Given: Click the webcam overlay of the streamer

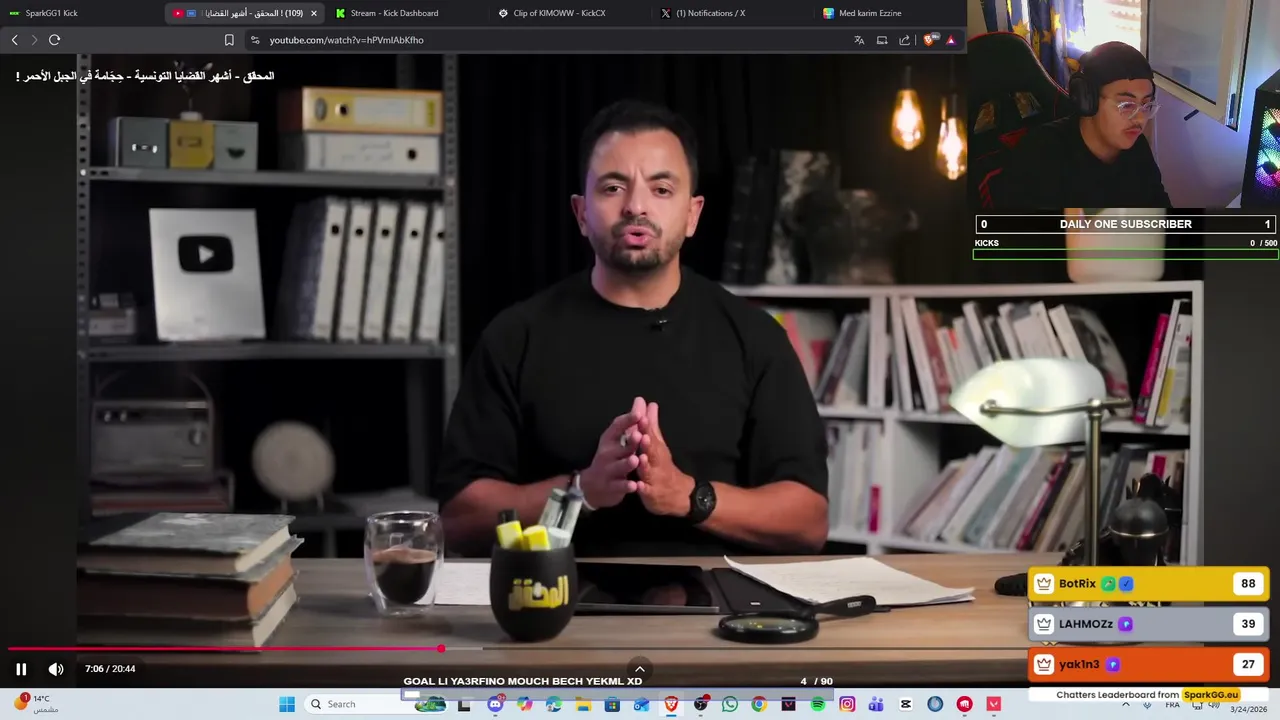Looking at the screenshot, I should click(x=1124, y=104).
